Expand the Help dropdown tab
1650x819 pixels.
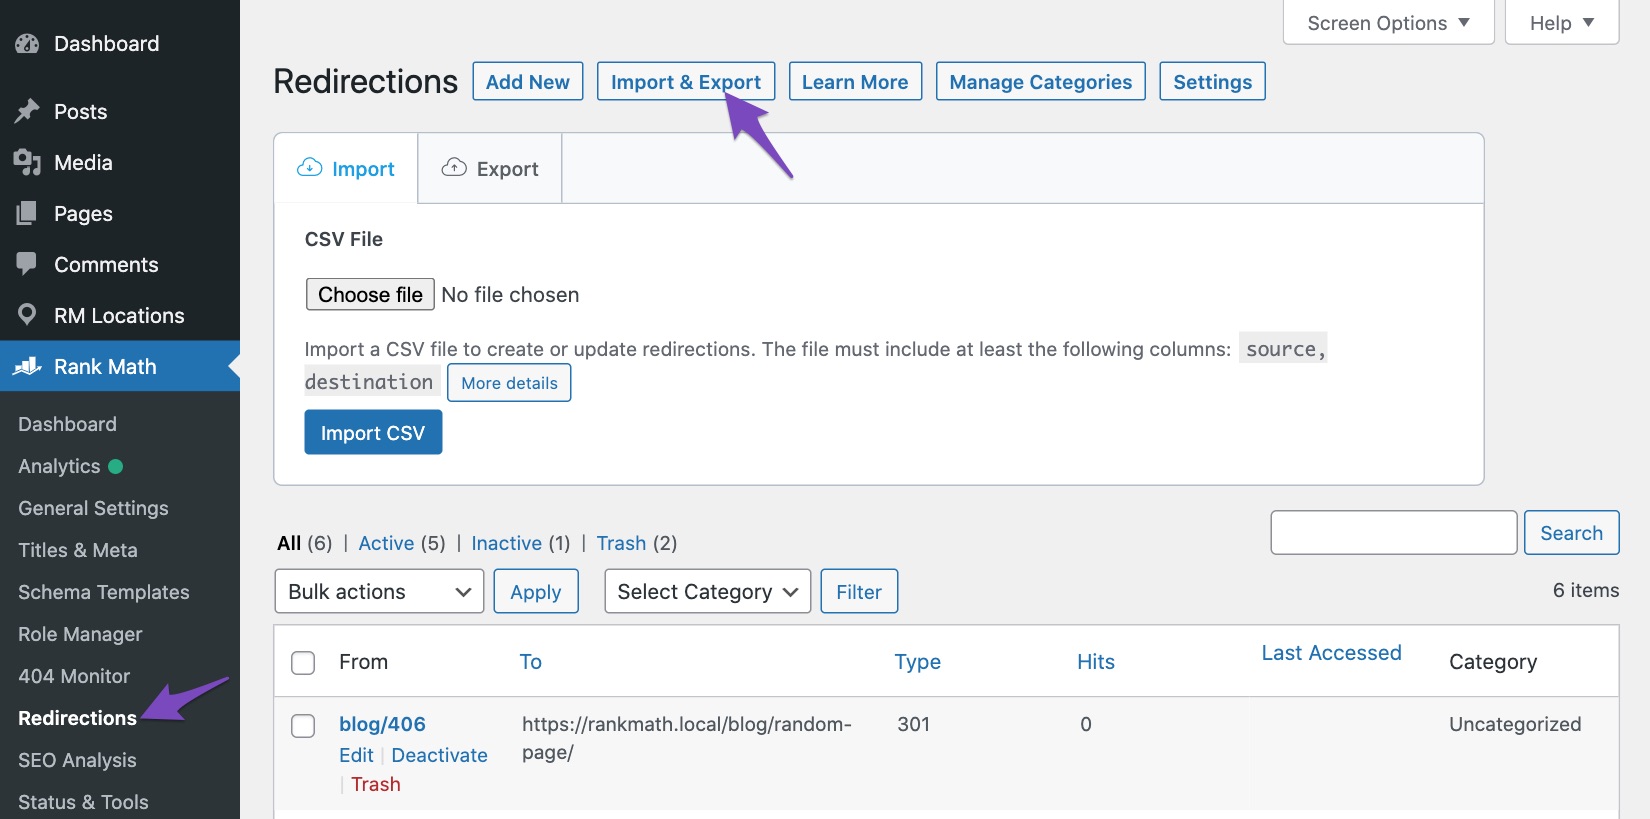click(1561, 23)
